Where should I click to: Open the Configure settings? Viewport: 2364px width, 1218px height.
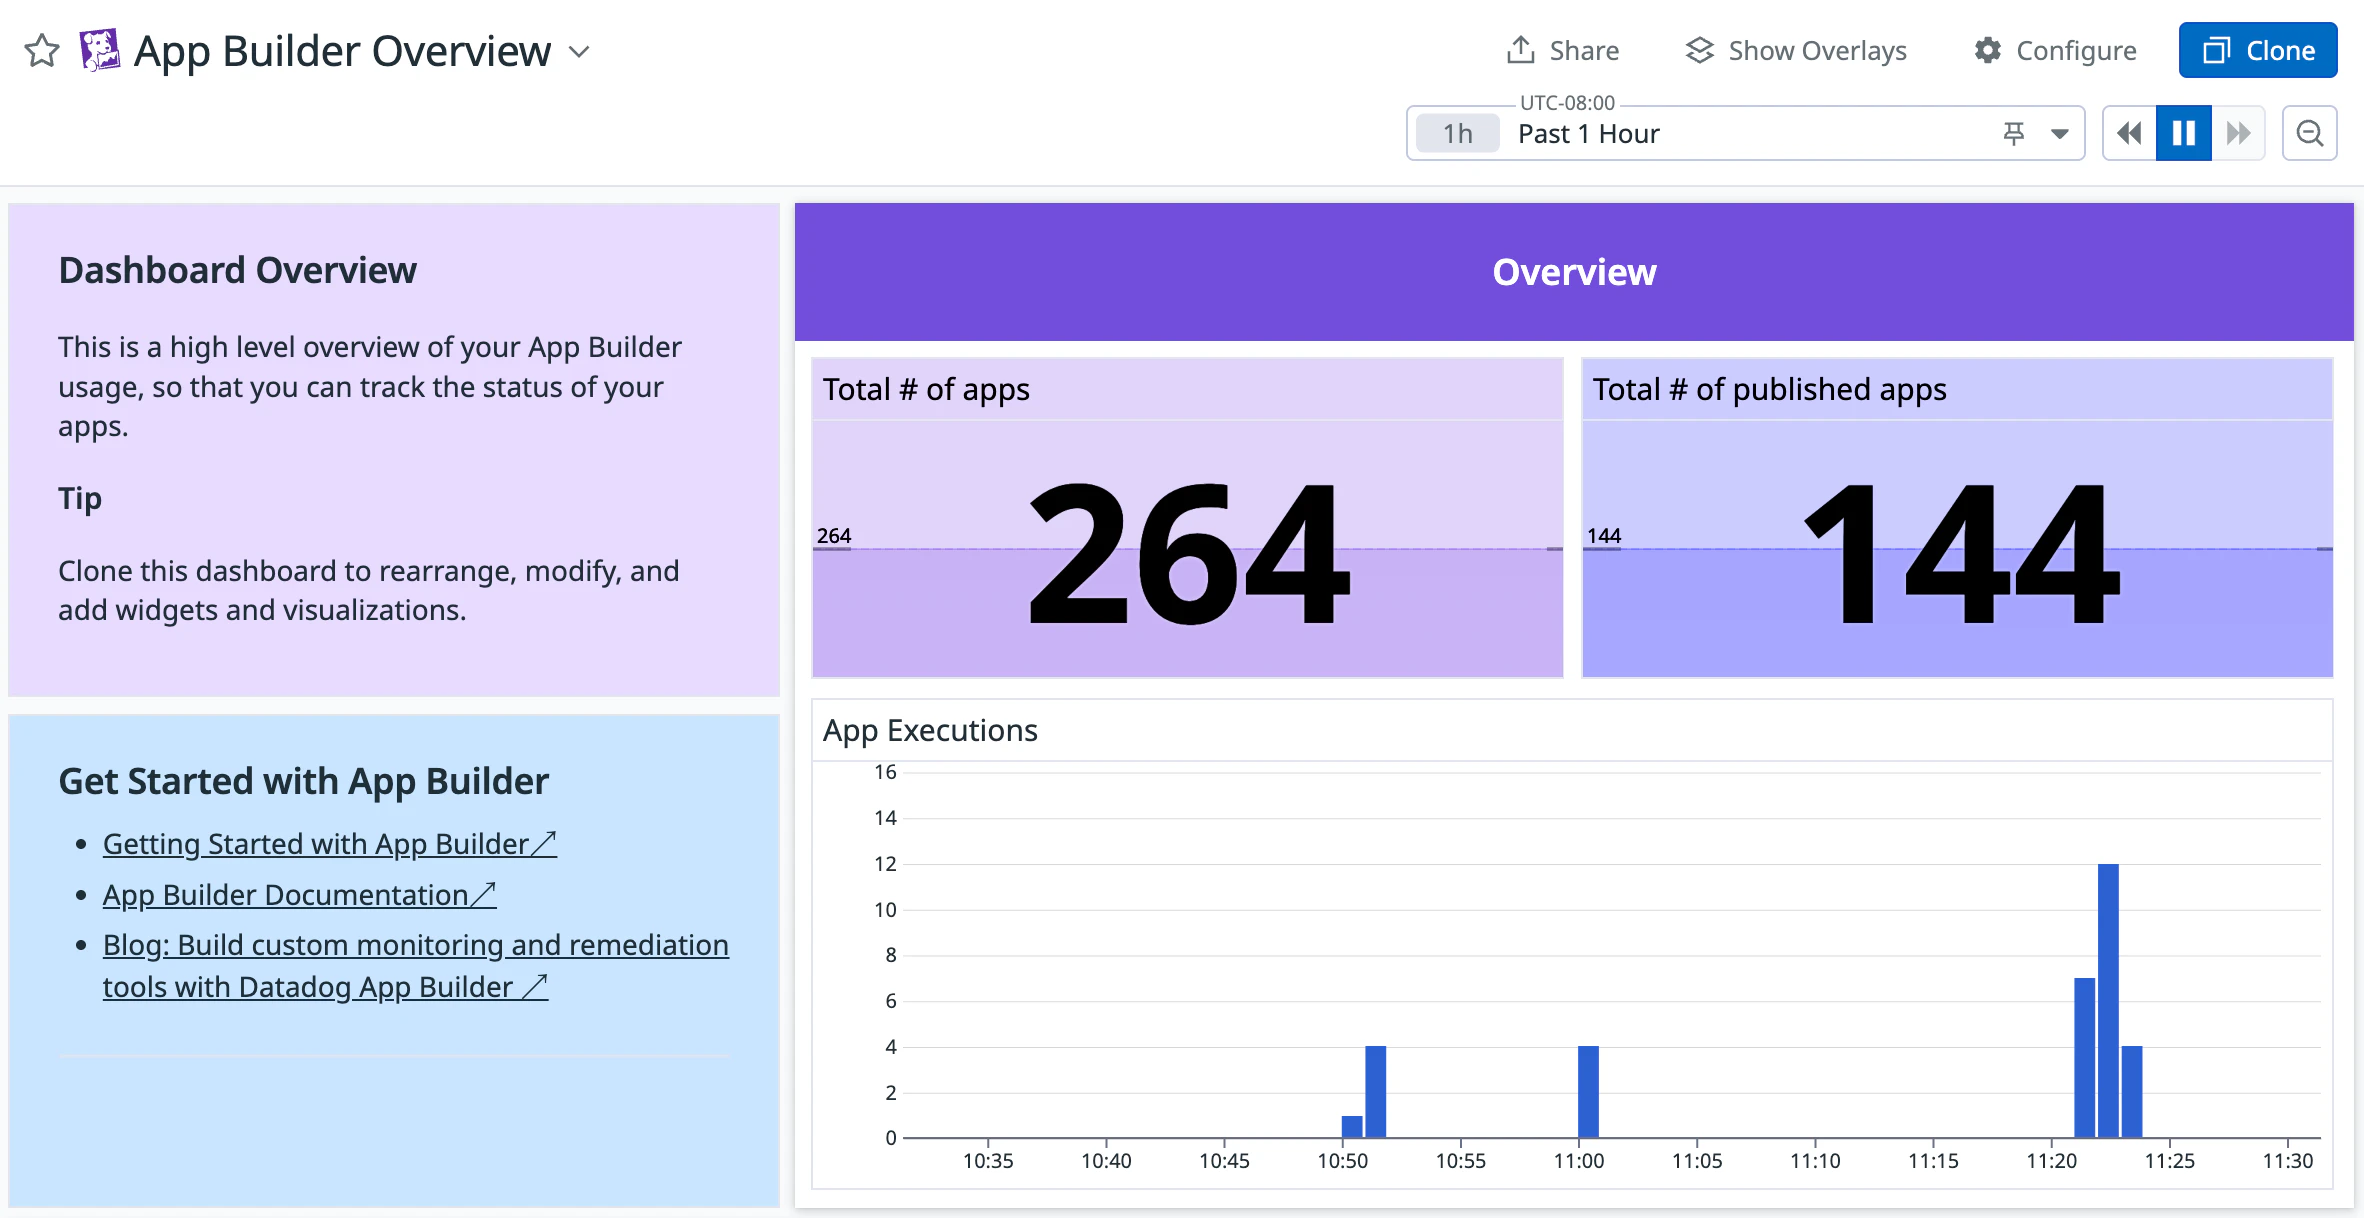tap(2055, 50)
